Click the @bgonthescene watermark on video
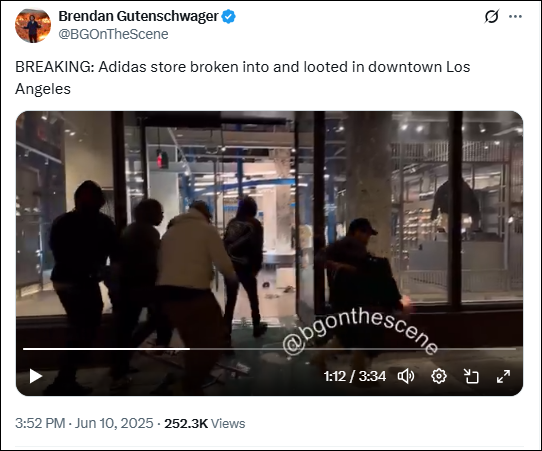Viewport: 542px width, 451px height. (360, 331)
